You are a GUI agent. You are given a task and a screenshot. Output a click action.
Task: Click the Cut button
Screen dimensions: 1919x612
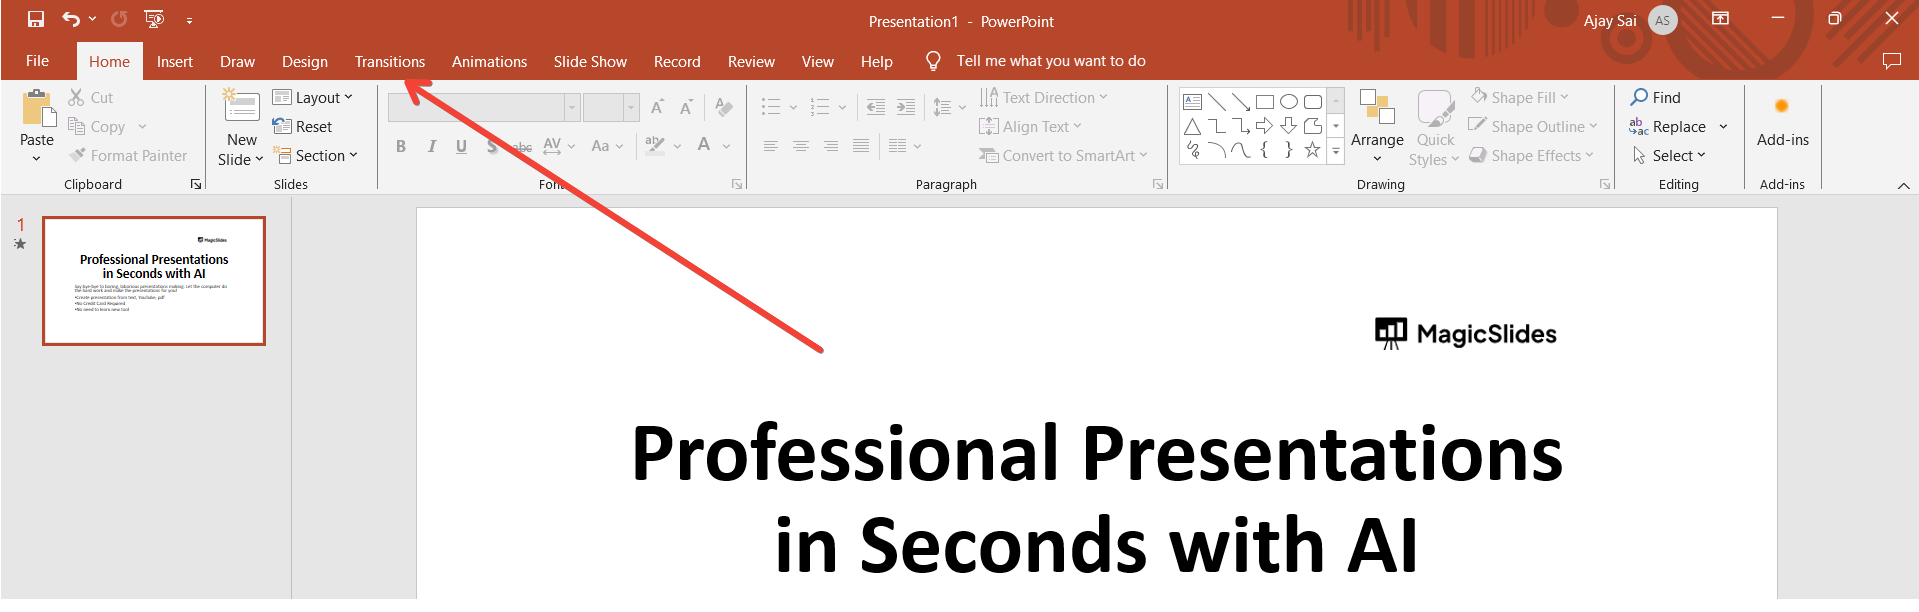tap(91, 97)
